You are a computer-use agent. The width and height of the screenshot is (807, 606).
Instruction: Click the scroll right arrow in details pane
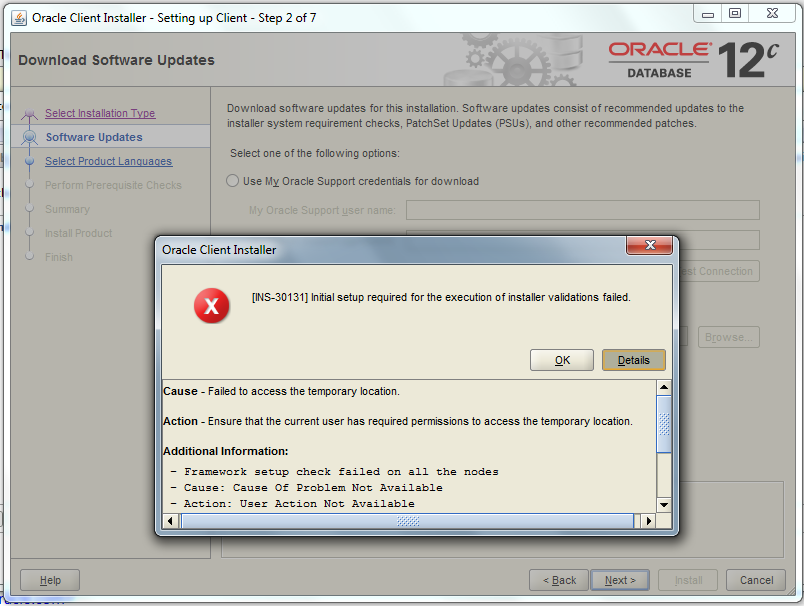(x=648, y=521)
